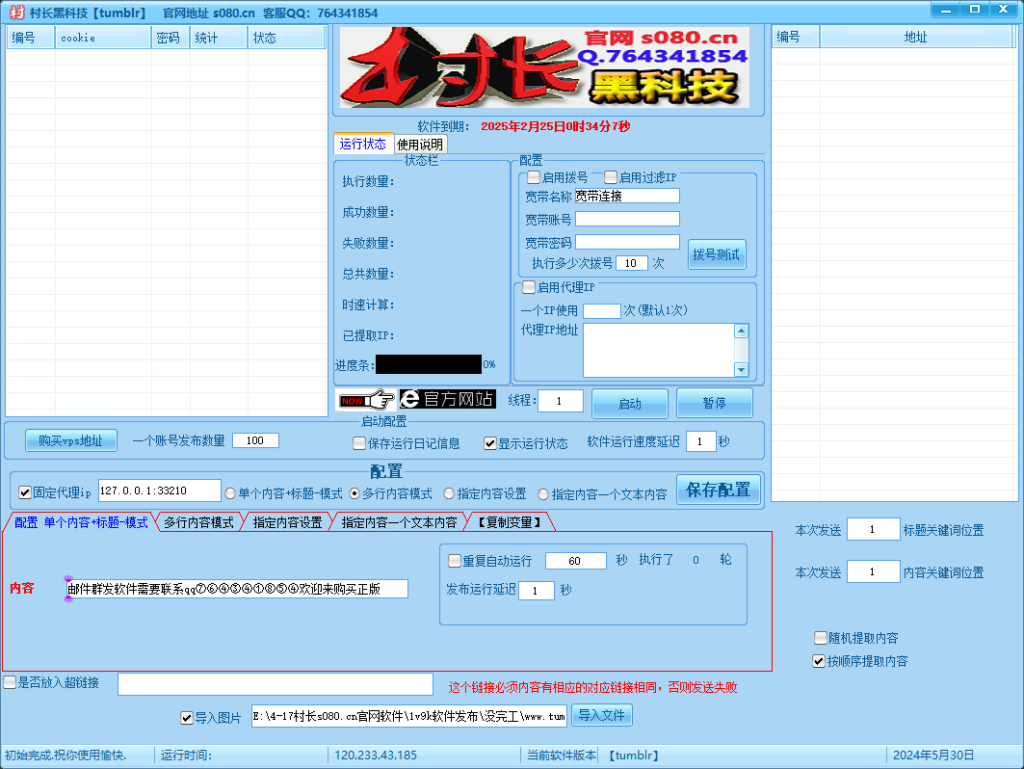Switch to the 运行状态 tab
Screen dimensions: 1024x769
point(362,144)
